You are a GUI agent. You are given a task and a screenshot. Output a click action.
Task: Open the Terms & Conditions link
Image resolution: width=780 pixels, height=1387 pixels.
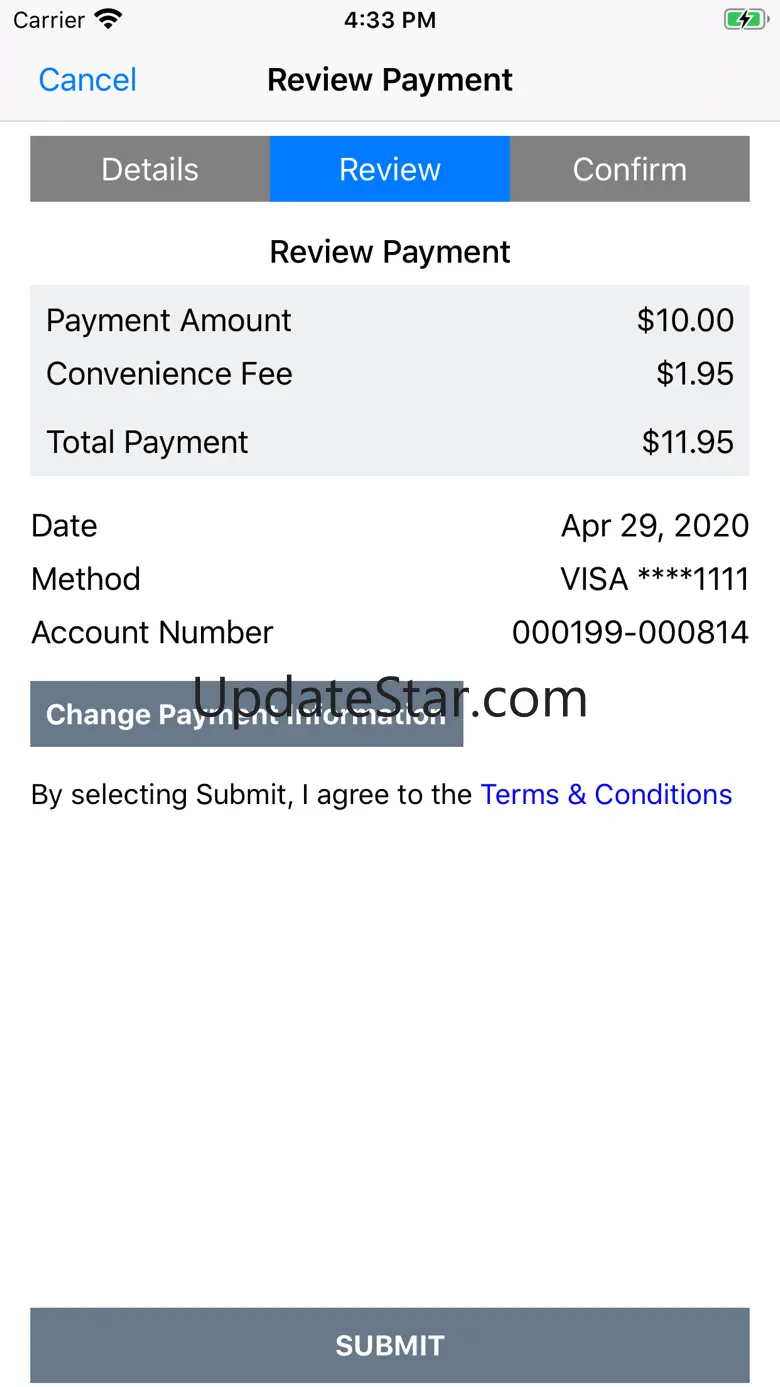606,794
